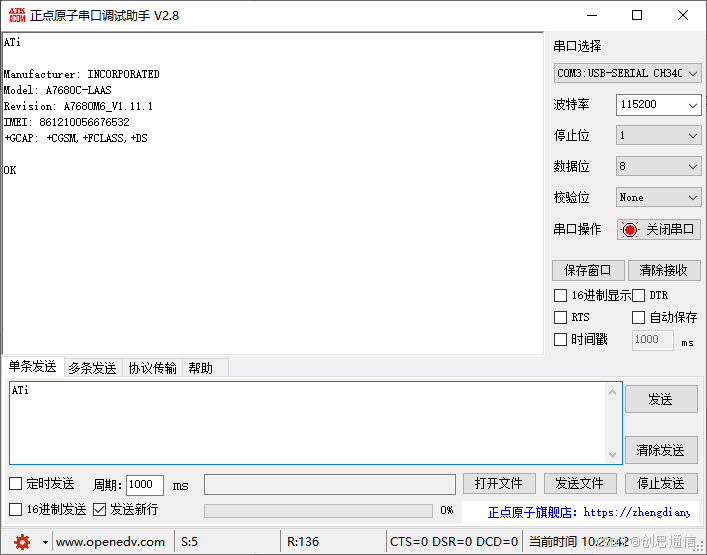Click the timestamp 1000 ms input field
The image size is (707, 555).
coord(653,339)
